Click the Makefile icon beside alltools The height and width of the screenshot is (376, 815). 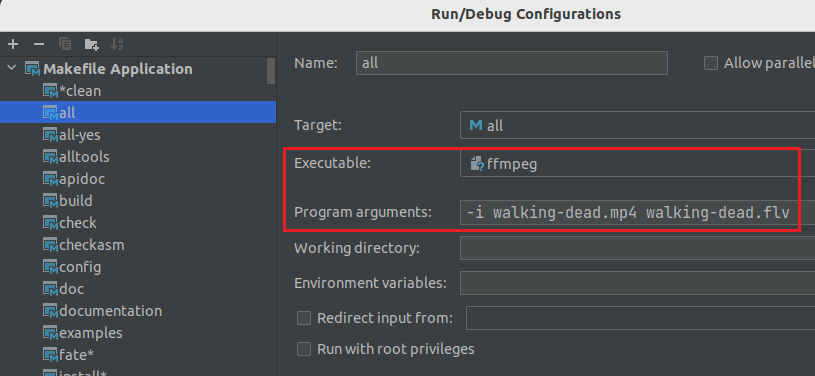coord(50,158)
